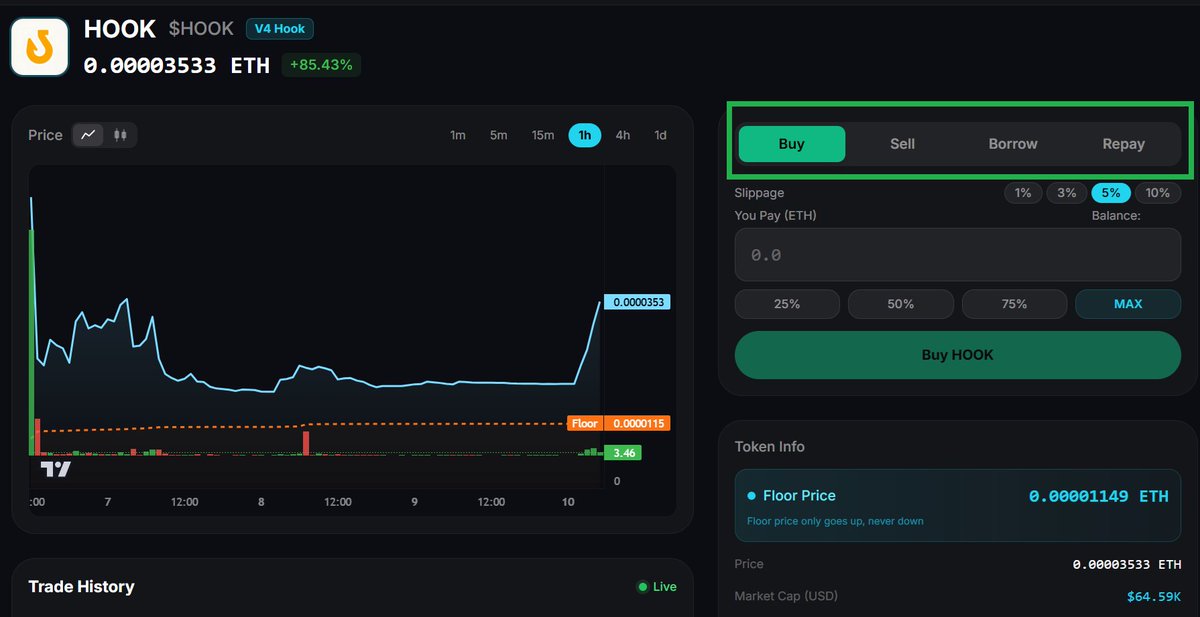Select the 4h timeframe
Image resolution: width=1200 pixels, height=617 pixels.
(623, 135)
